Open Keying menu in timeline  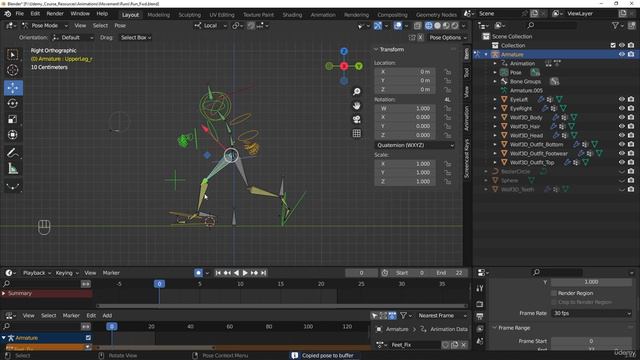67,273
